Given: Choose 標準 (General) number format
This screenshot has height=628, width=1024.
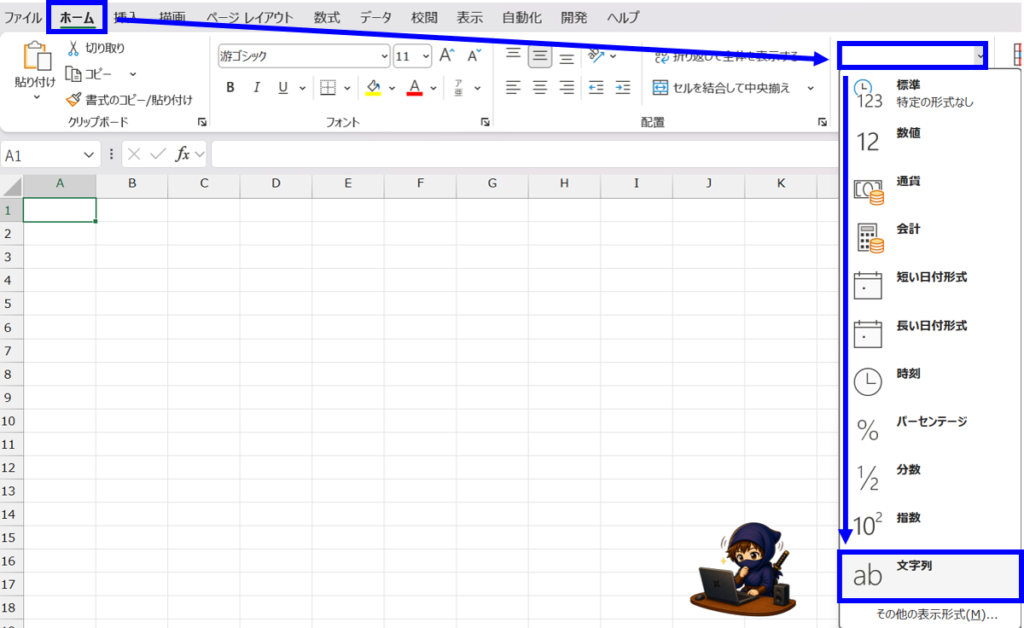Looking at the screenshot, I should pos(930,93).
